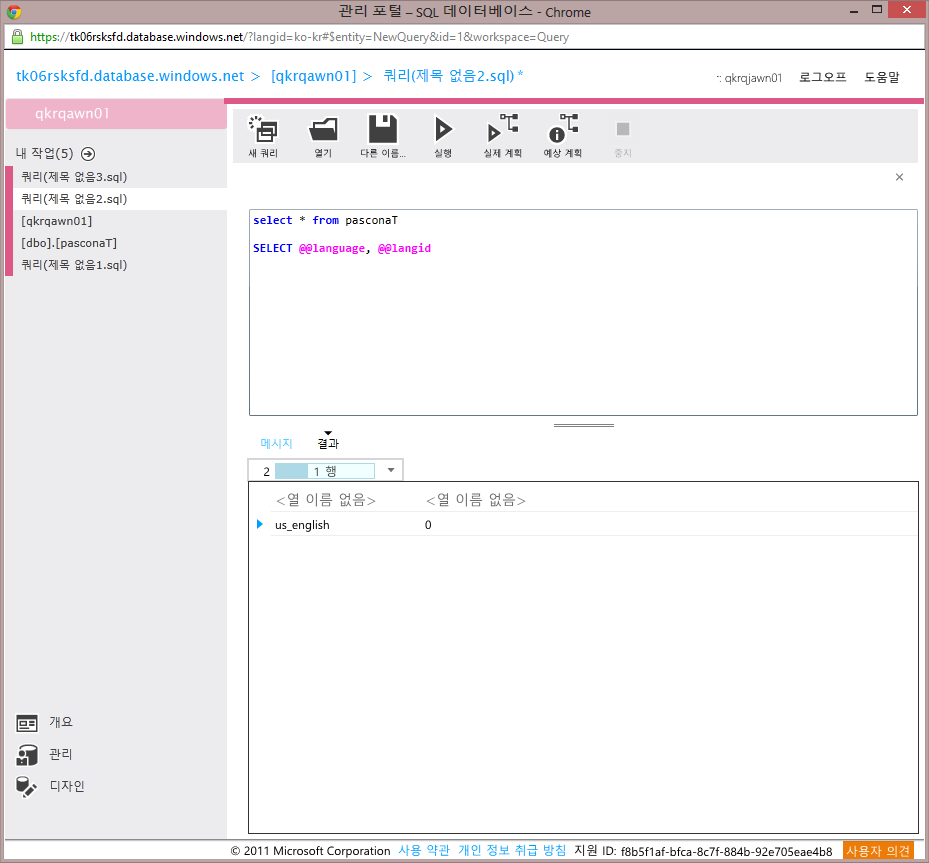Minimize the Chrome window
929x863 pixels.
pos(854,11)
